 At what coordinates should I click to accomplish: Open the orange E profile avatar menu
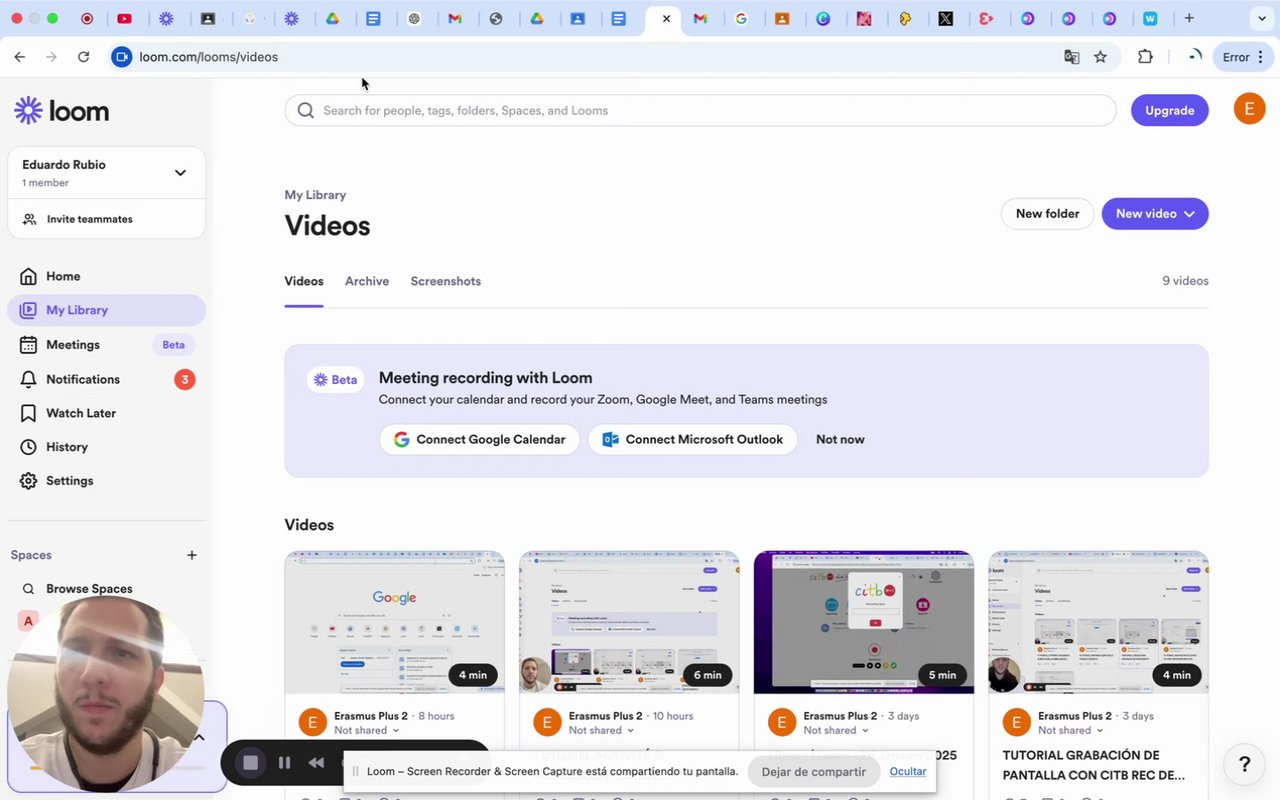(1249, 109)
